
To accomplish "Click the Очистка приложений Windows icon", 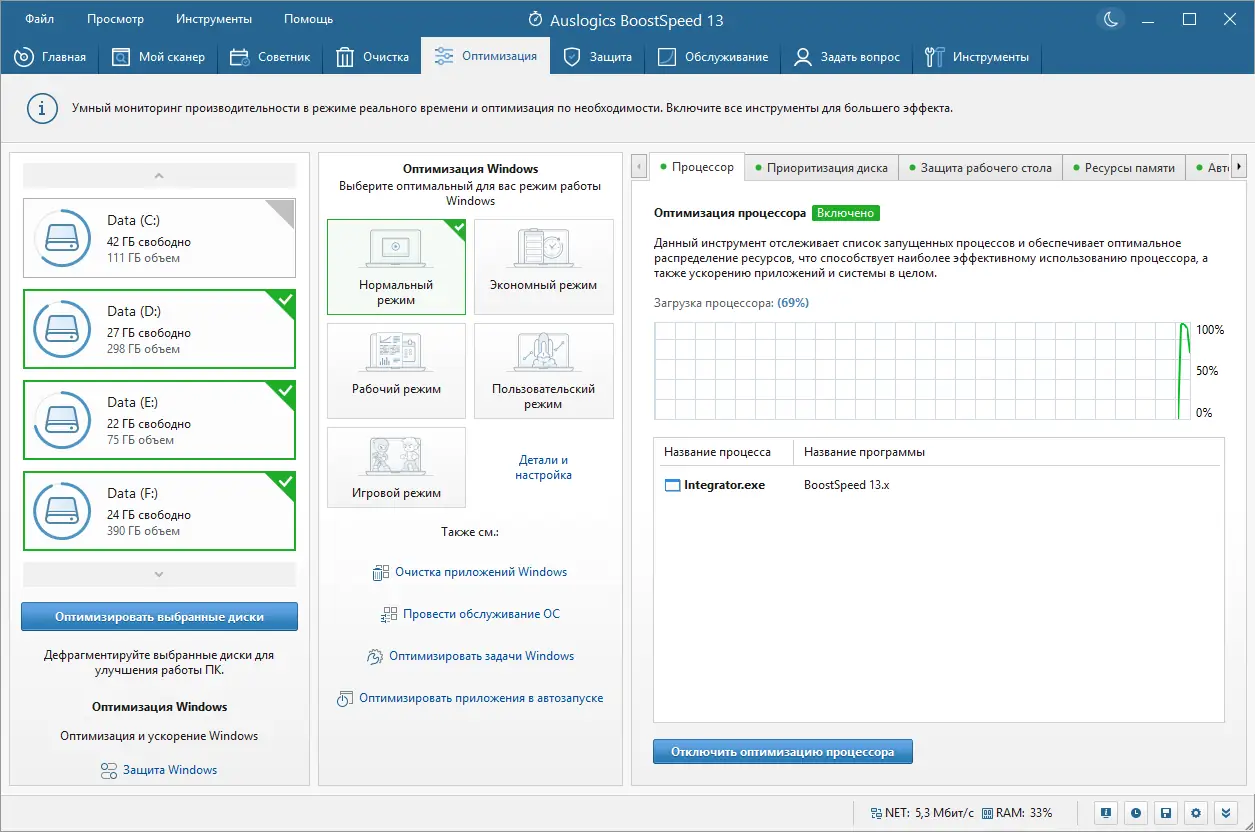I will 380,573.
